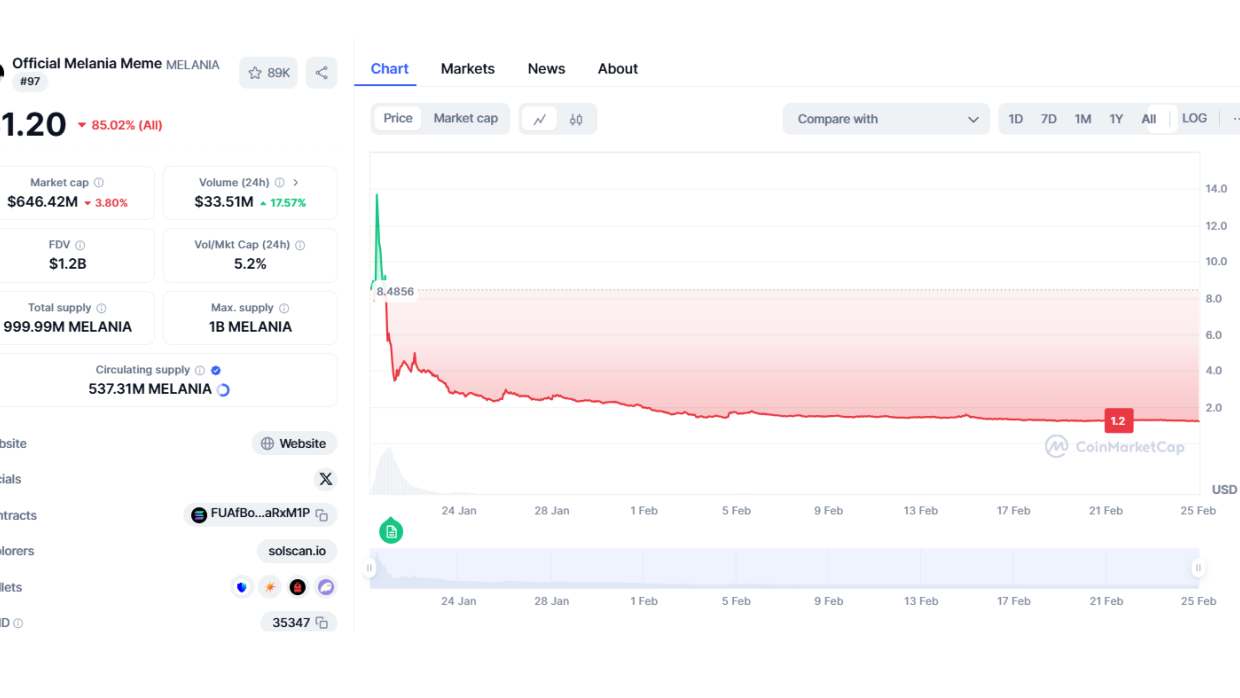The image size is (1240, 698).
Task: Click the 8.4856 opening price label
Action: click(x=395, y=291)
